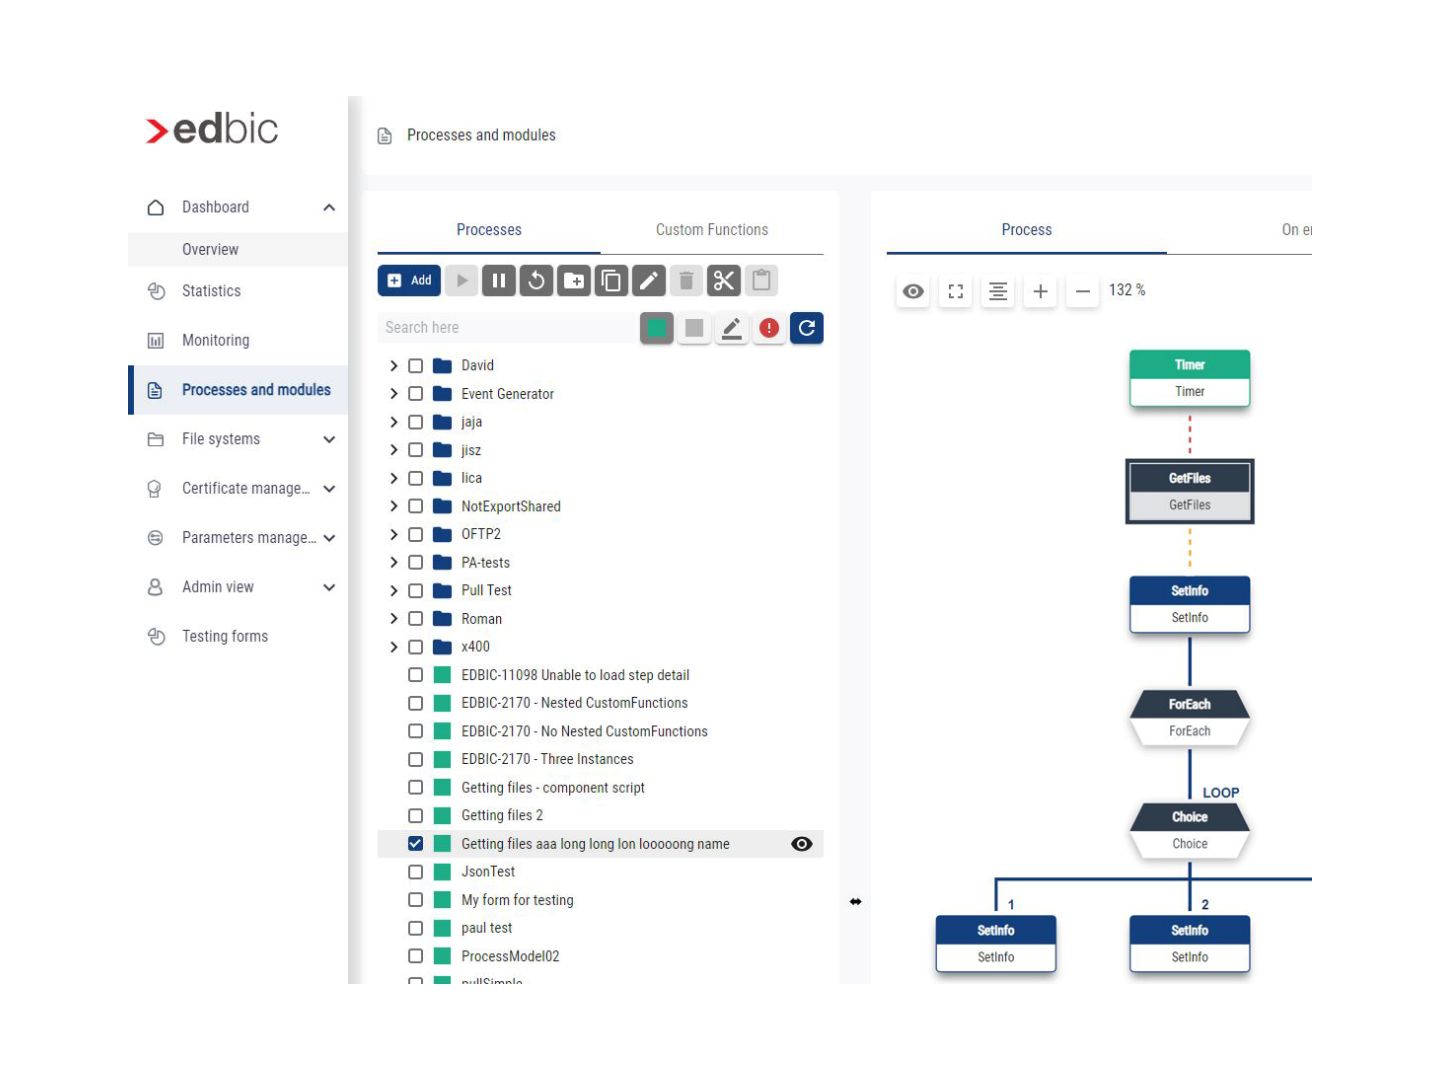Viewport: 1440px width, 1080px height.
Task: Click the duplicate process icon
Action: coord(611,281)
